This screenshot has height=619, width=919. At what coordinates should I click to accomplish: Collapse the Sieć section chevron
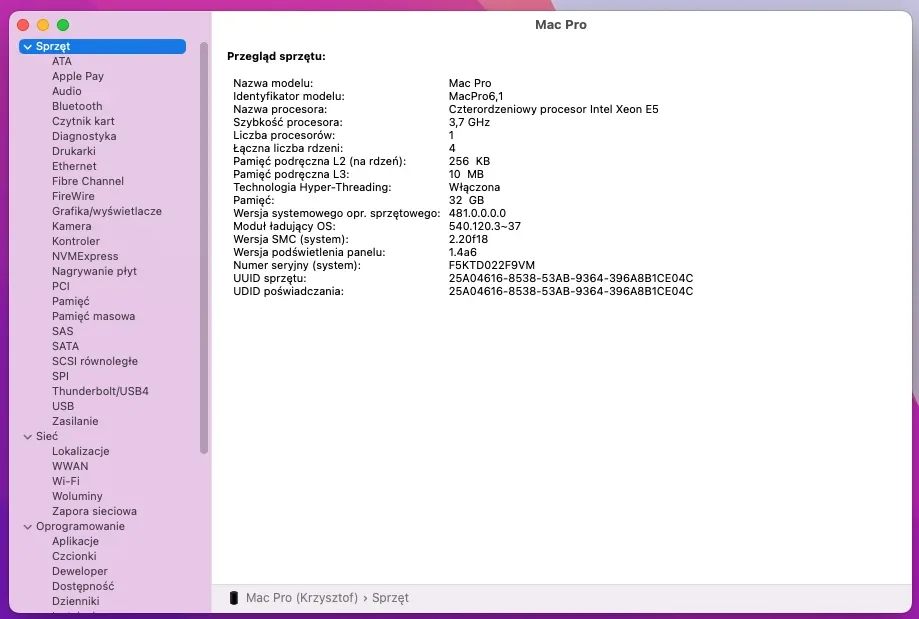[28, 437]
